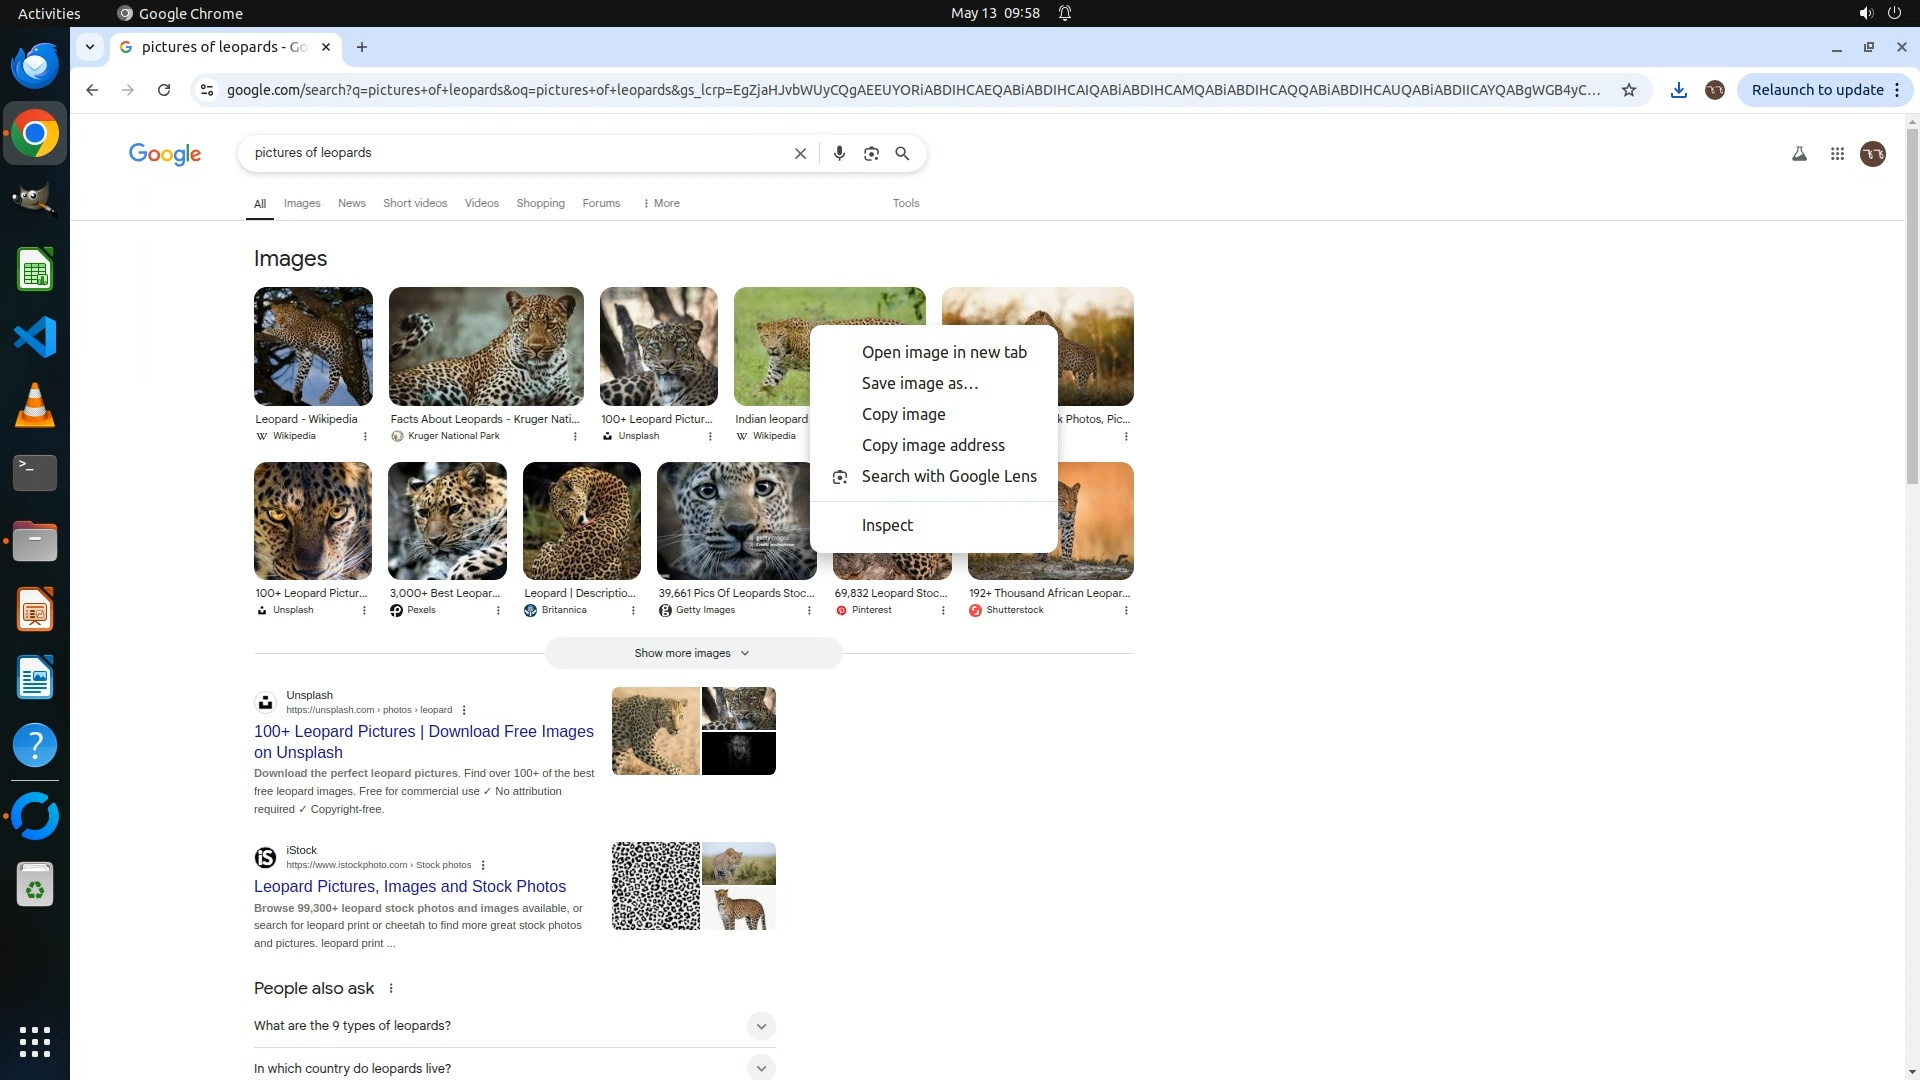The image size is (1920, 1080).
Task: Clear the search box with X icon
Action: pos(800,153)
